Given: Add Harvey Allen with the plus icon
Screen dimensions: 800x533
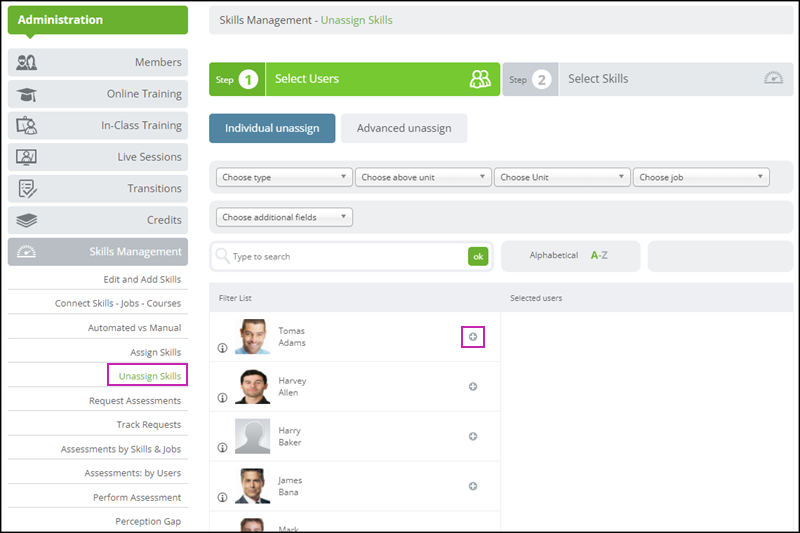Looking at the screenshot, I should coord(473,387).
